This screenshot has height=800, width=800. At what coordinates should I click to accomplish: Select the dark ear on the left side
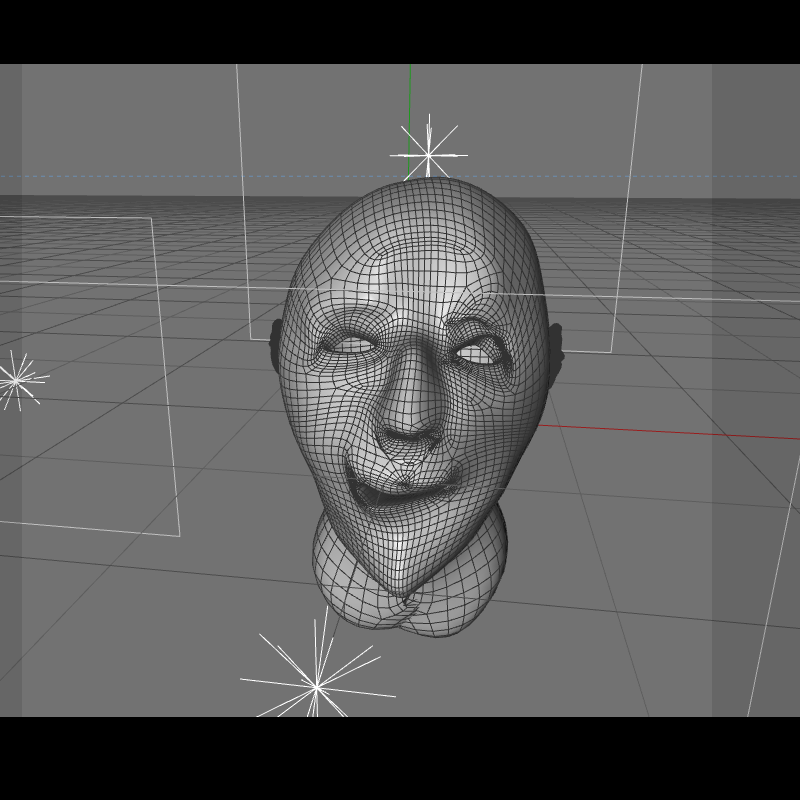[276, 341]
